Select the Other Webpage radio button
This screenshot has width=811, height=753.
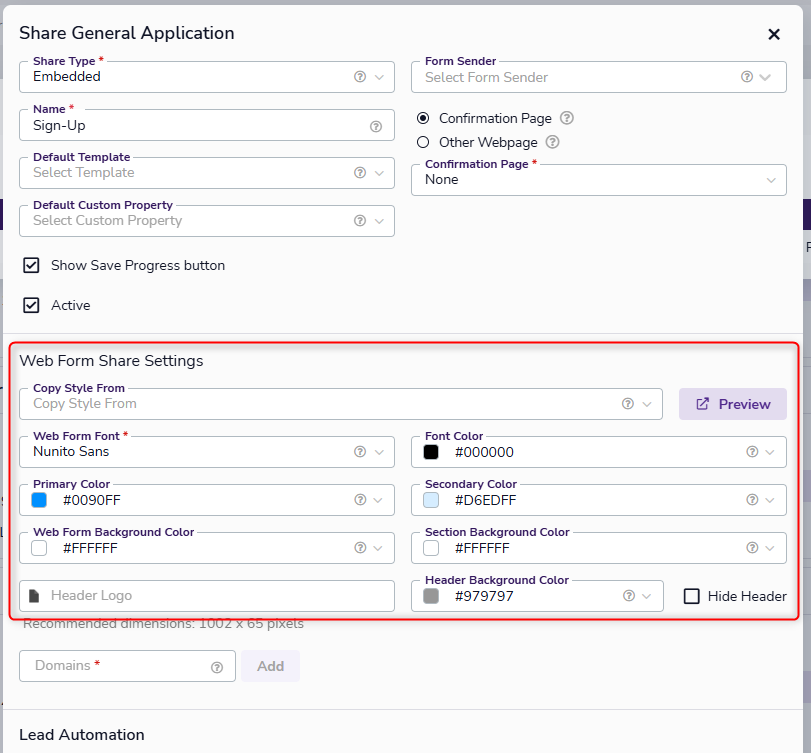click(x=423, y=142)
